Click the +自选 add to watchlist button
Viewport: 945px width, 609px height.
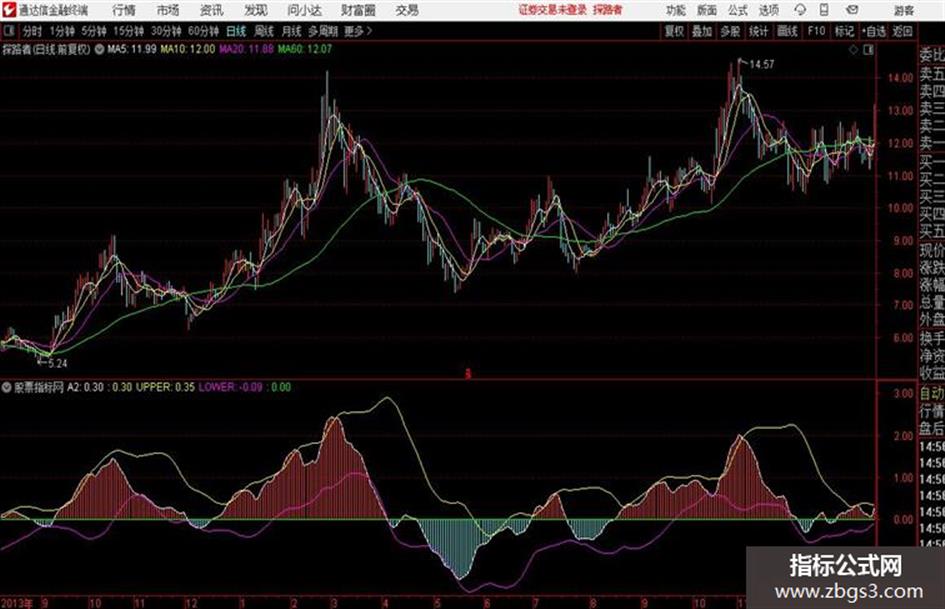click(873, 31)
